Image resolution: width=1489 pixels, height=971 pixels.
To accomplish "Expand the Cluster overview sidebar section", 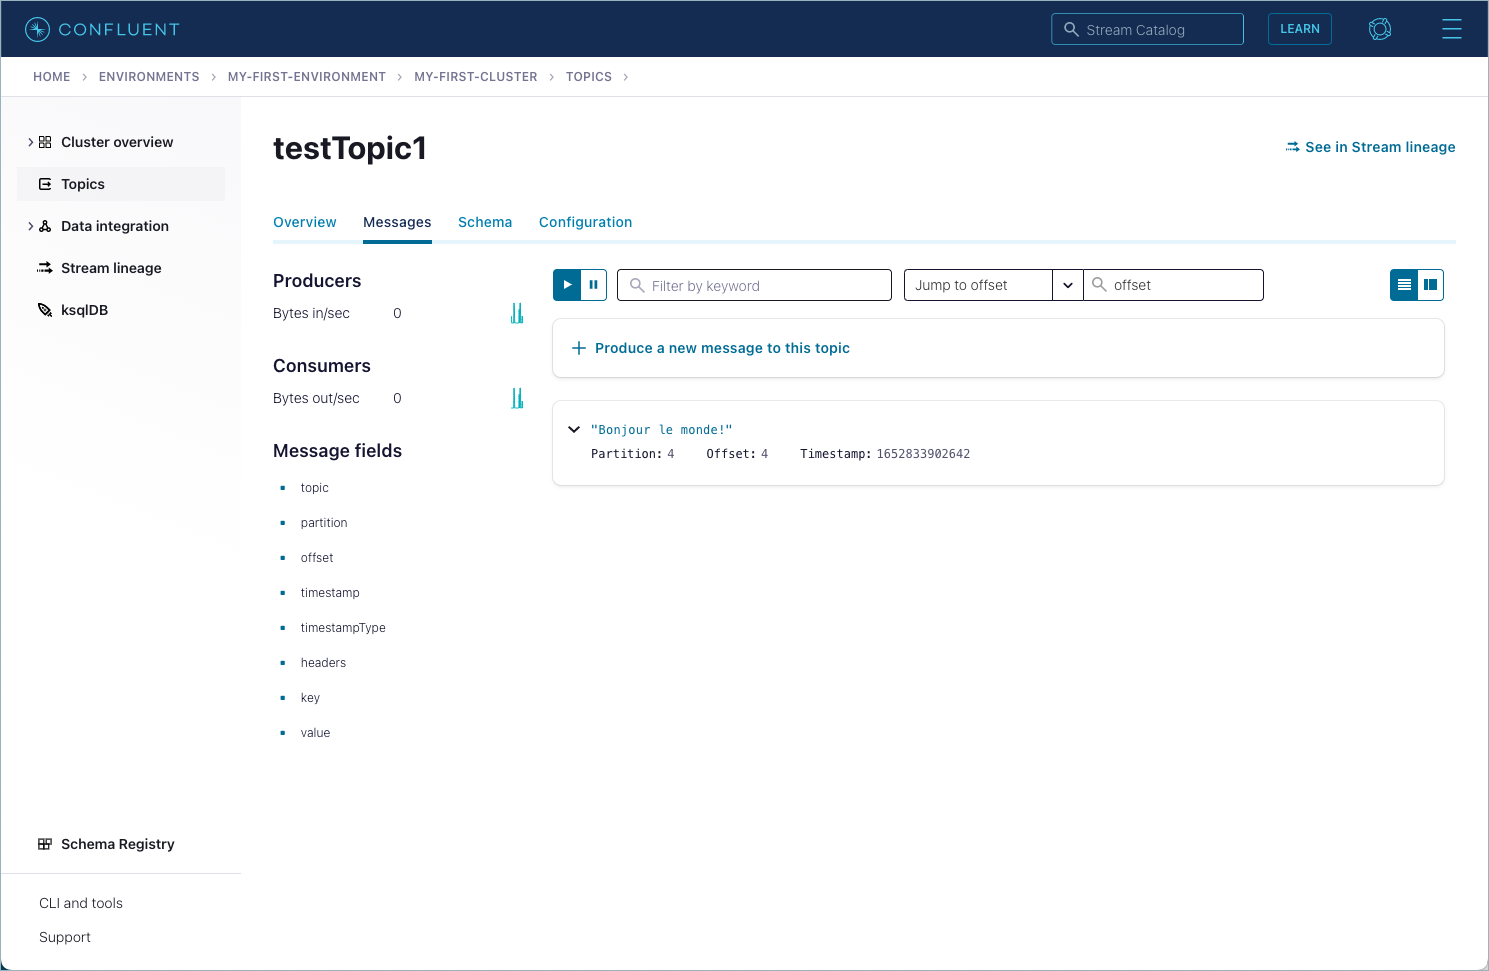I will tap(29, 141).
